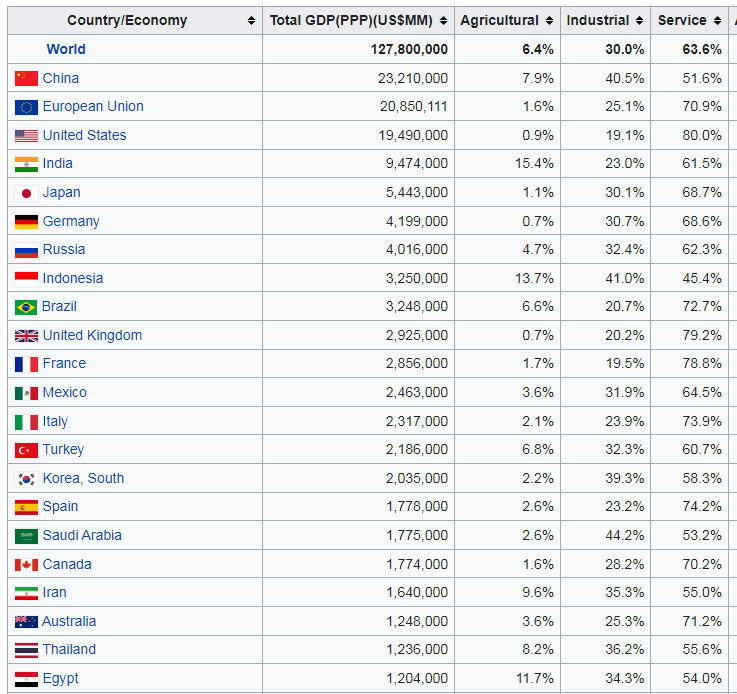This screenshot has width=737, height=694.
Task: Click the Egypt flag icon
Action: tap(26, 679)
